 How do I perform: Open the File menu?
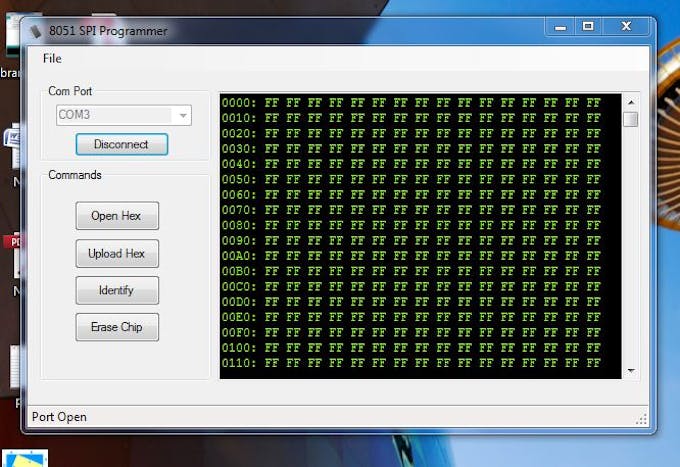(52, 59)
